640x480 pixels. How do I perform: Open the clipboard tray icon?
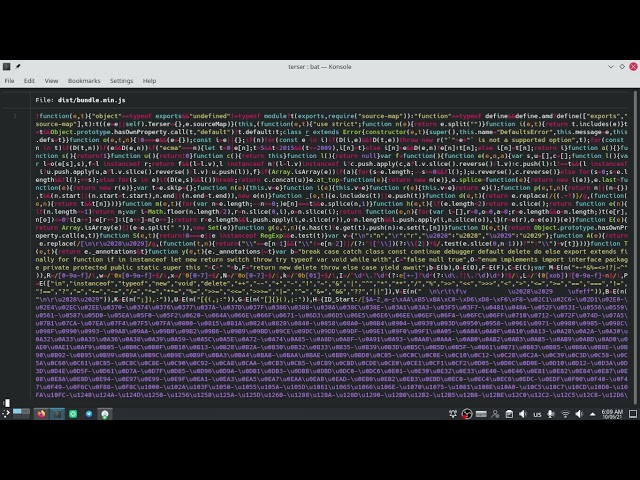click(509, 414)
